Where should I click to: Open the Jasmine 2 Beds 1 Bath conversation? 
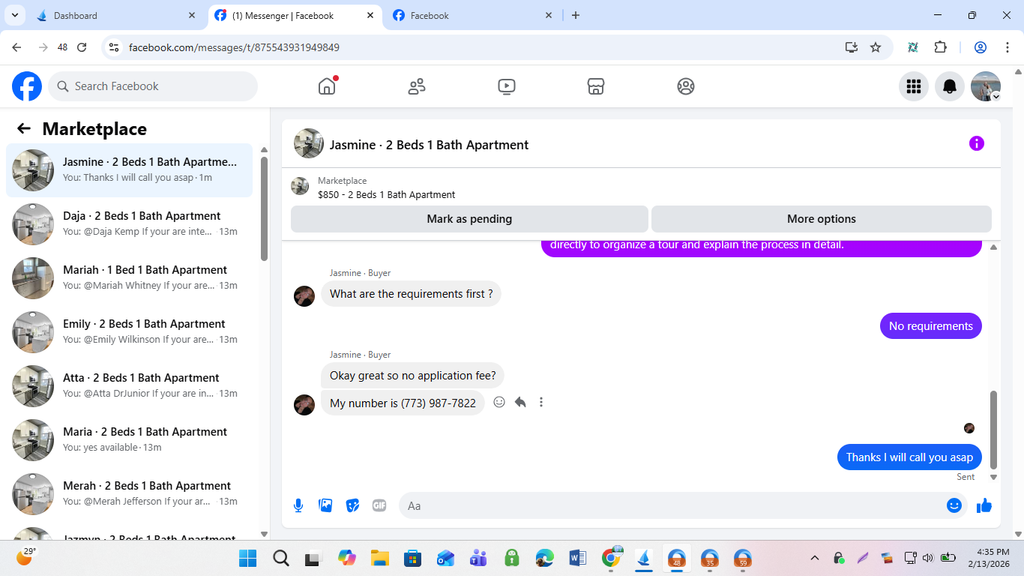pos(129,170)
